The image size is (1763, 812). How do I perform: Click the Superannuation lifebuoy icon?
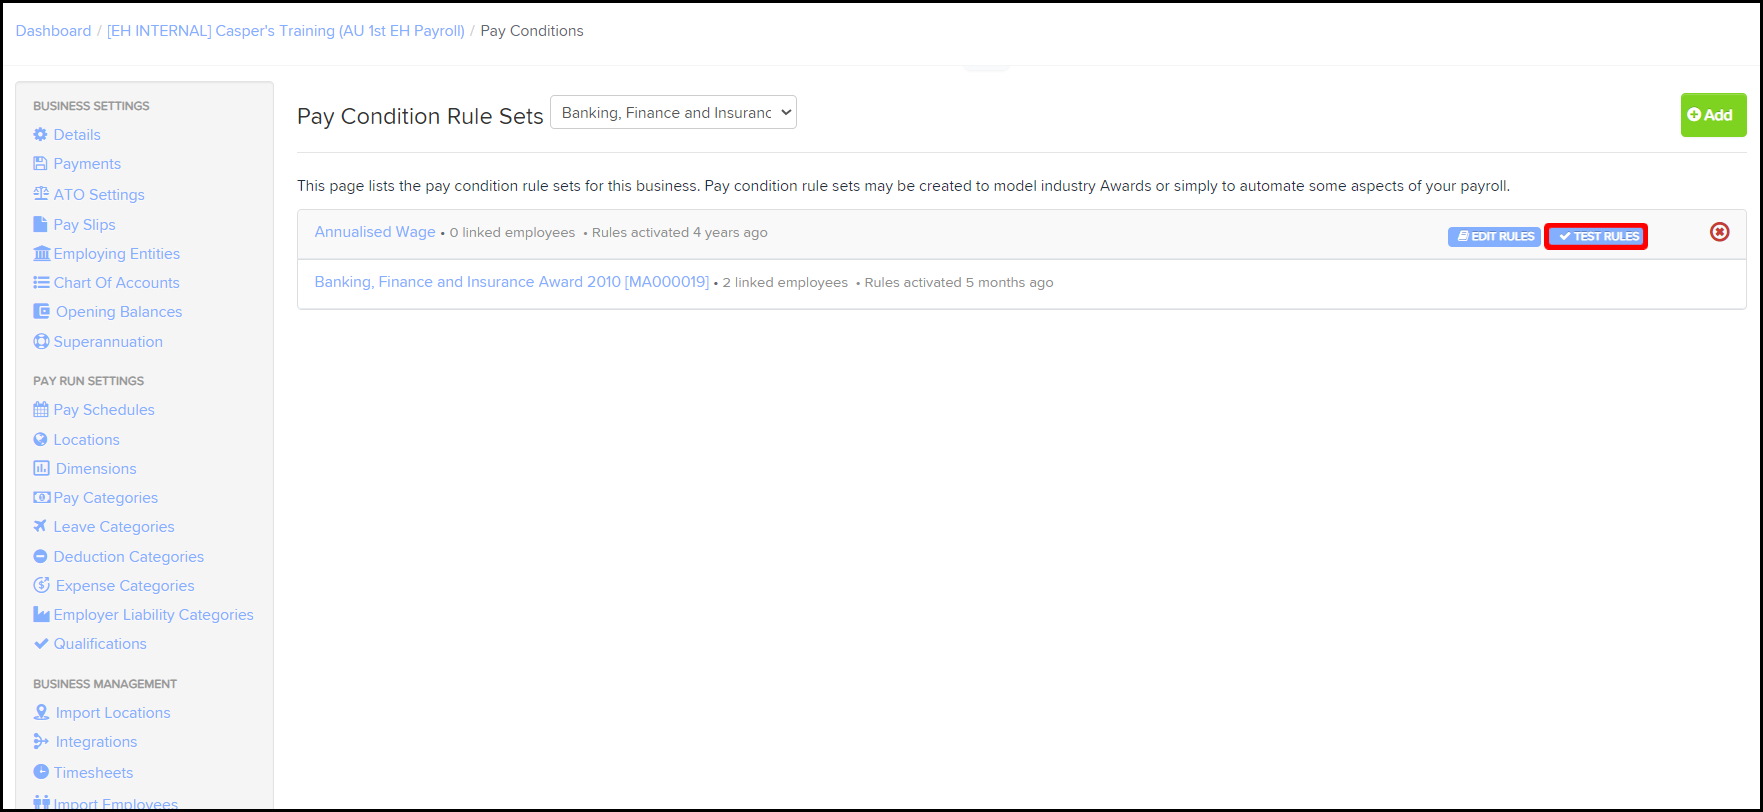coord(41,342)
